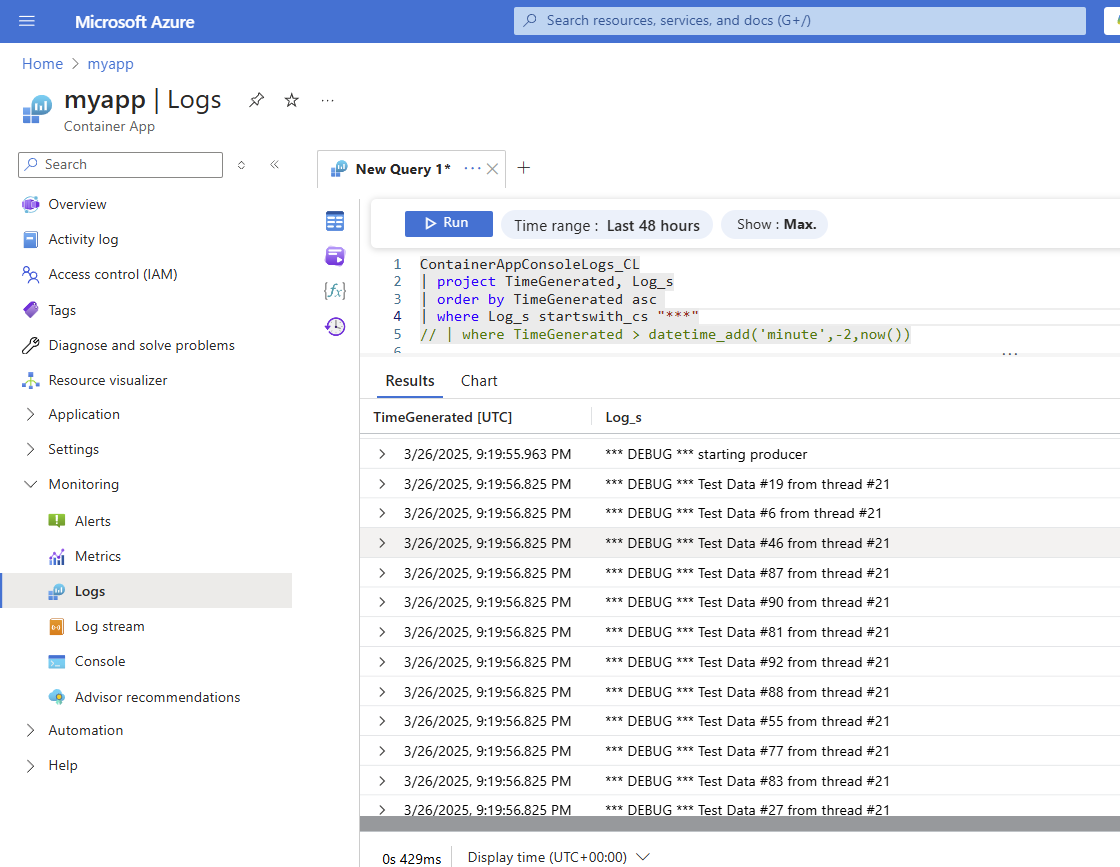Run the query
This screenshot has height=867, width=1120.
point(449,224)
